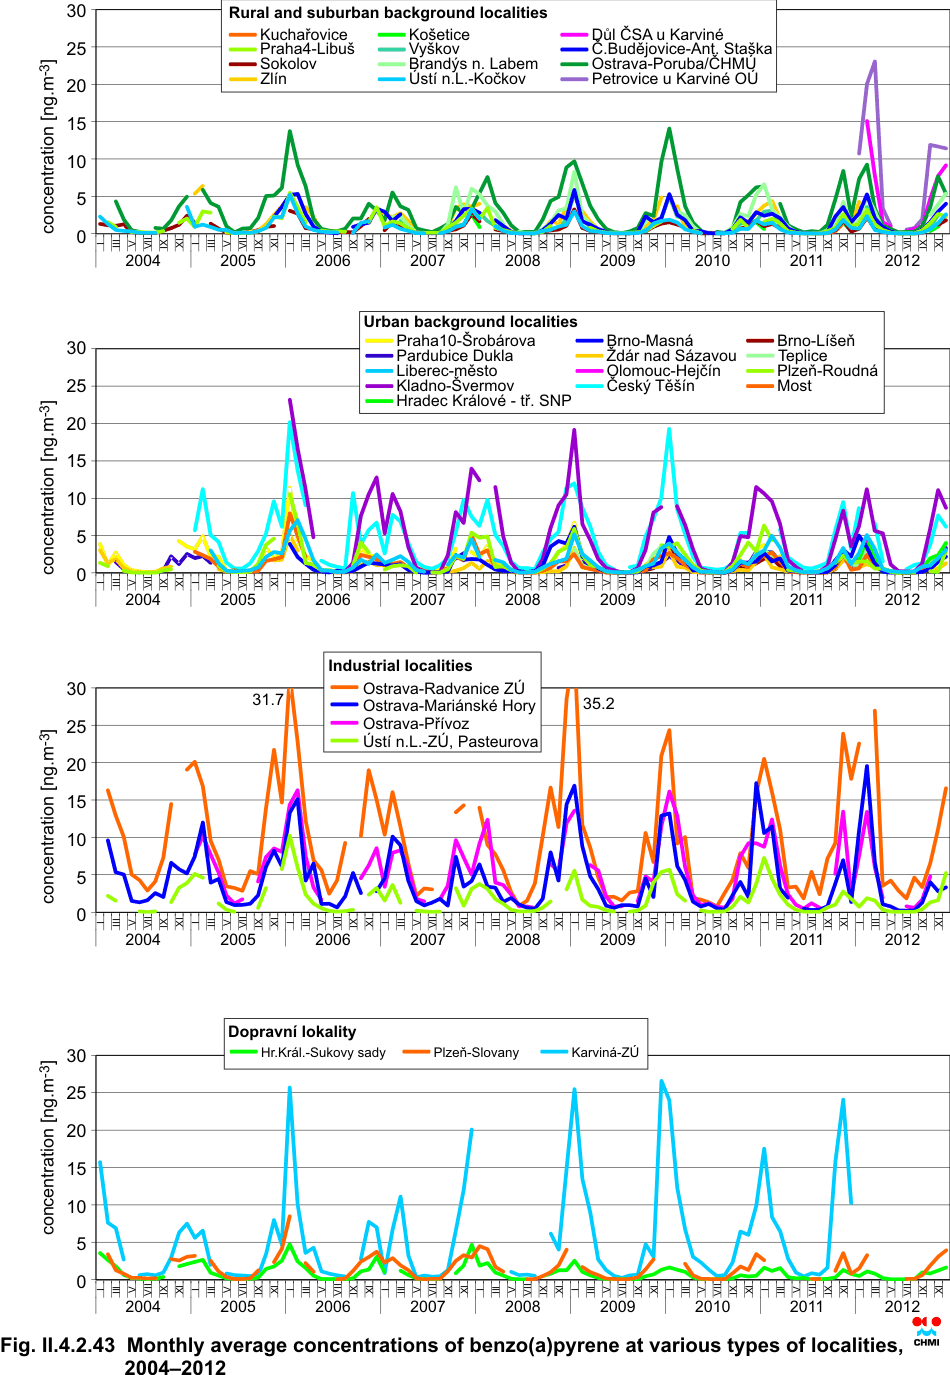Click the 31.7 peak value annotation
This screenshot has height=1375, width=950.
pyautogui.click(x=267, y=700)
